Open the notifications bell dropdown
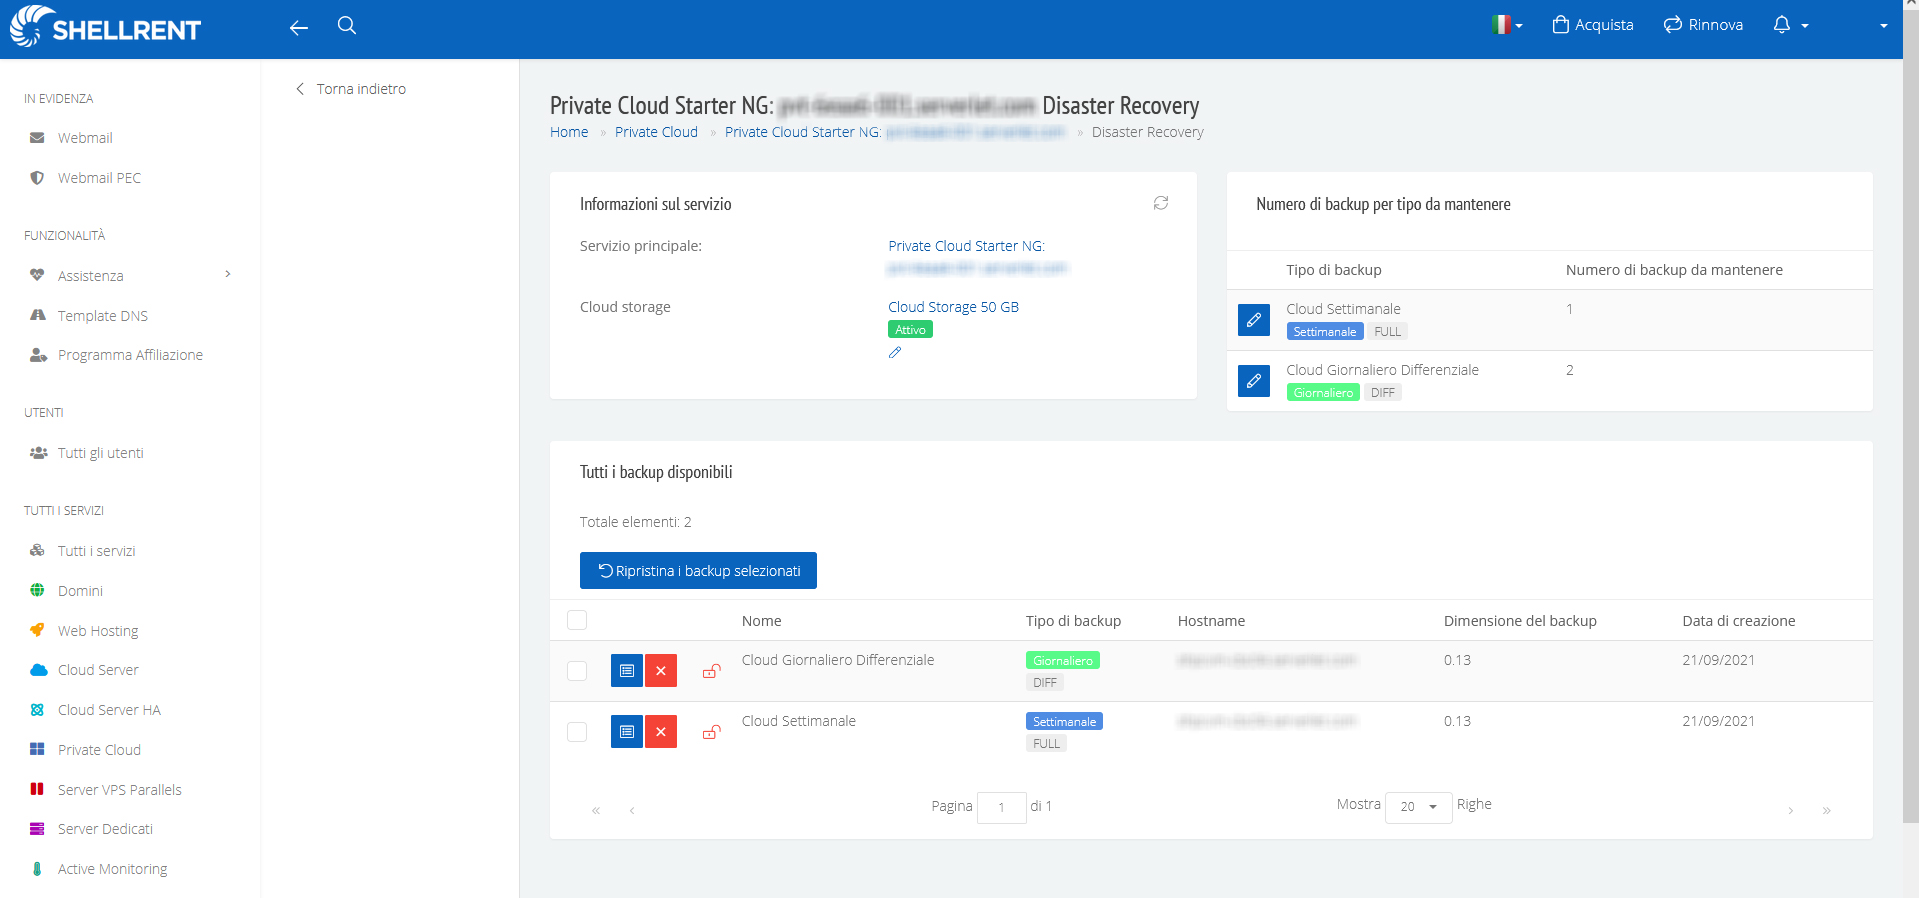 click(x=1791, y=25)
